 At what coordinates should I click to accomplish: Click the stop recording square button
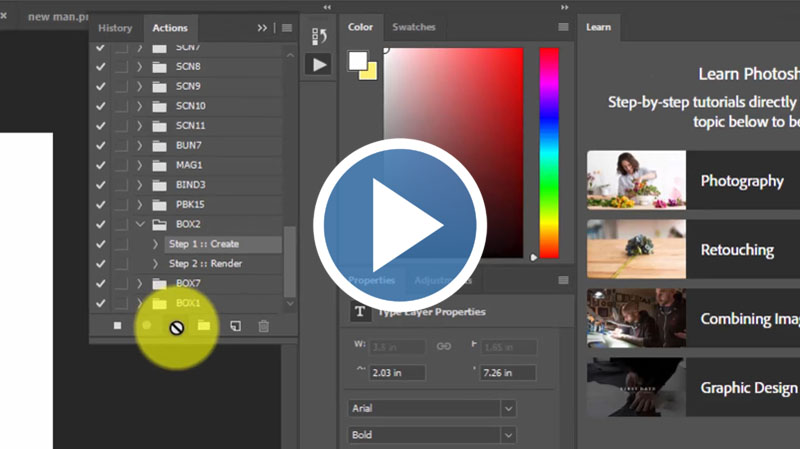[x=117, y=326]
